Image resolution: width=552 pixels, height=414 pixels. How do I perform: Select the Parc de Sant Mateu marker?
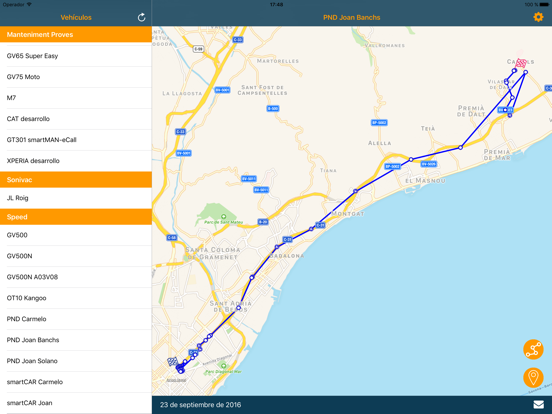pos(223,216)
